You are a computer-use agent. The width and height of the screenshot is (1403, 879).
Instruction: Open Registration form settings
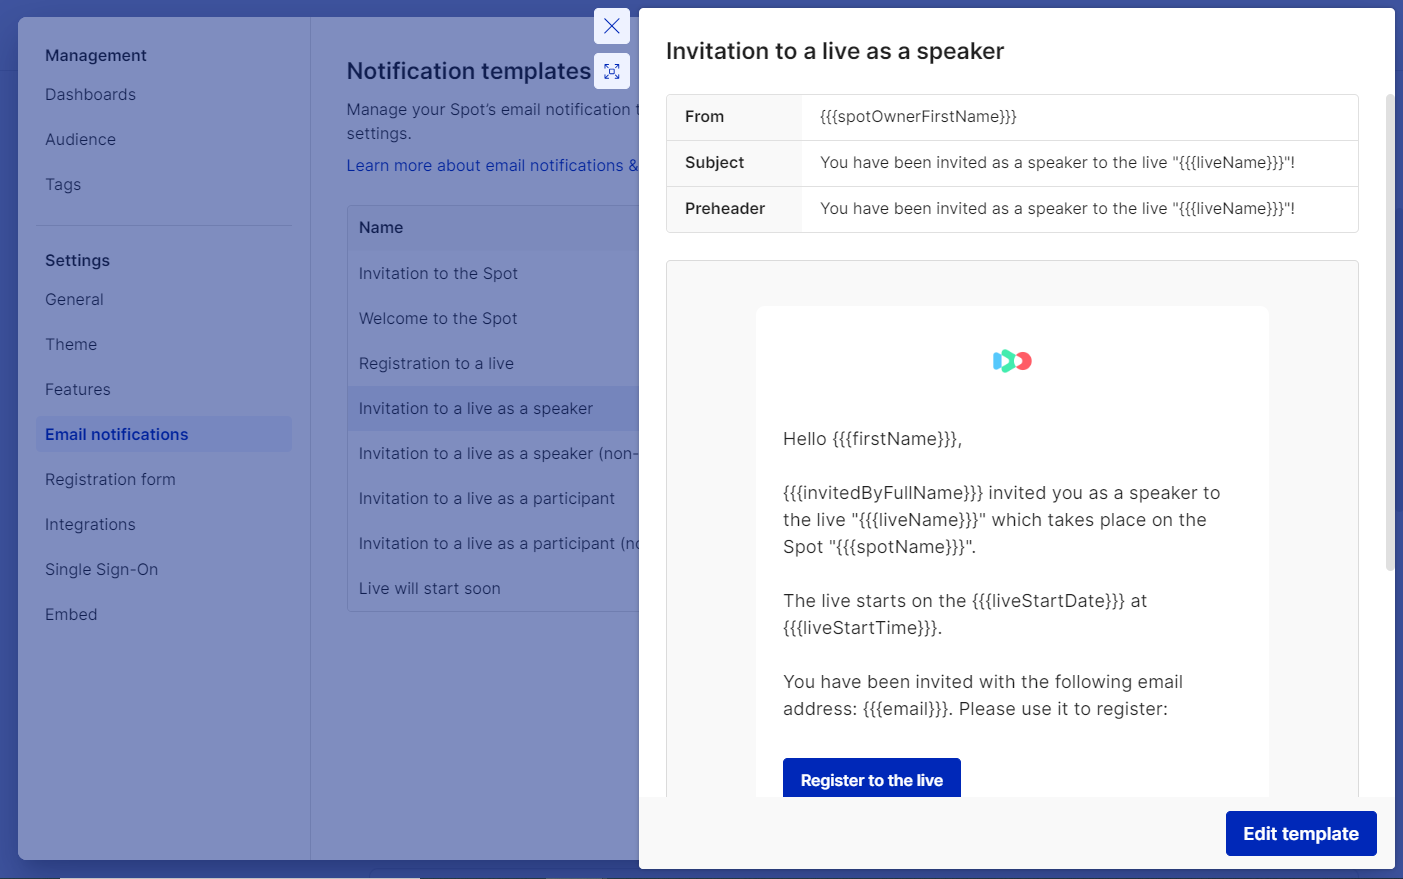(110, 480)
